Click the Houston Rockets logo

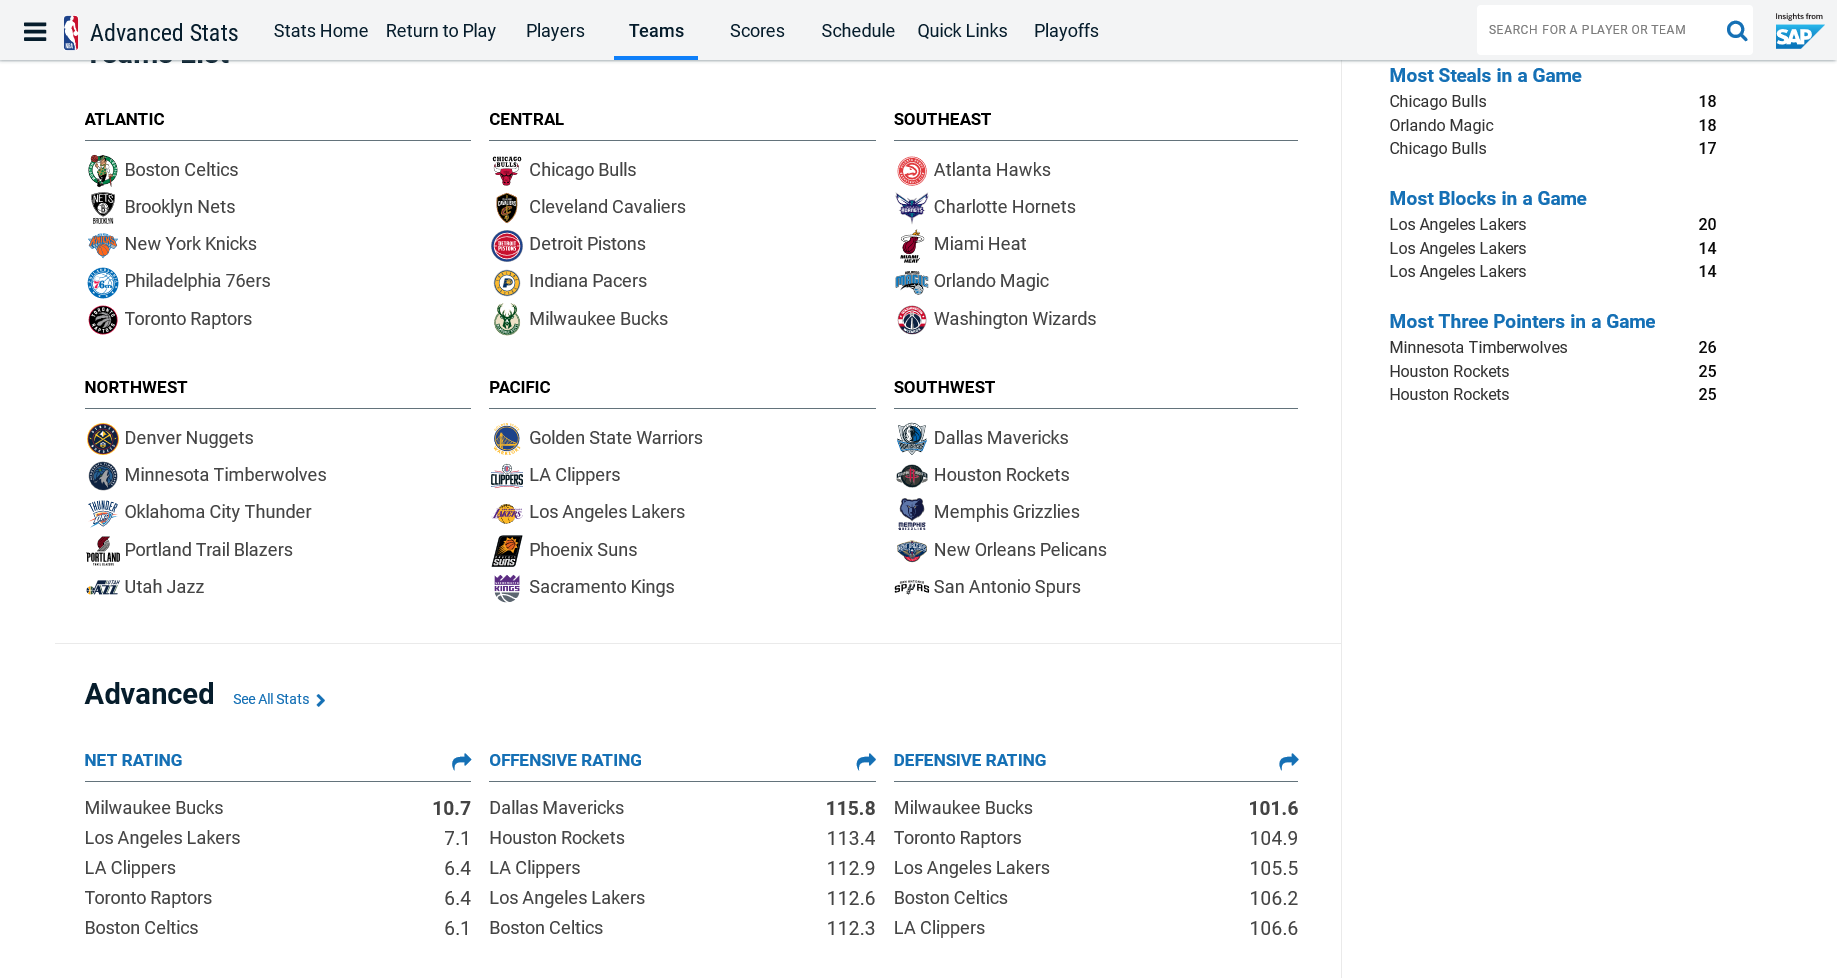pyautogui.click(x=911, y=476)
